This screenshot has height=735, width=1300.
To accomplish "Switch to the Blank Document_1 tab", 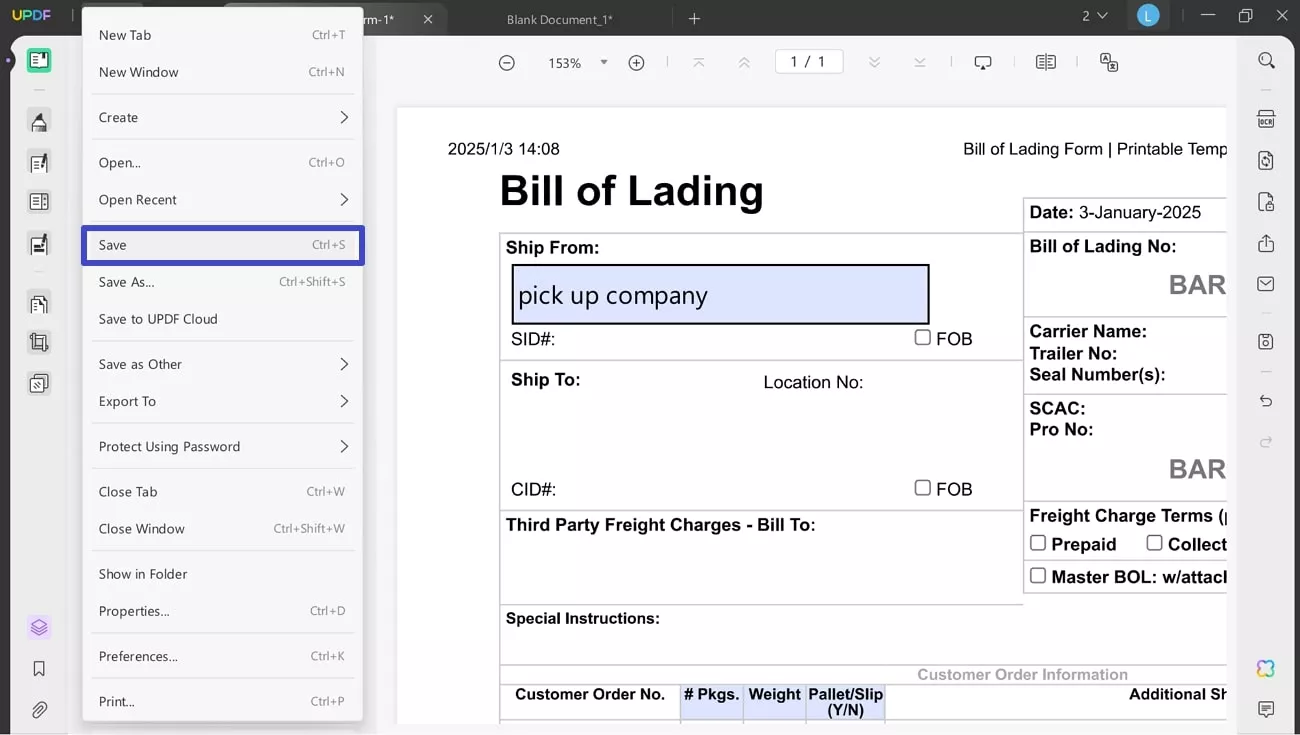I will point(559,19).
